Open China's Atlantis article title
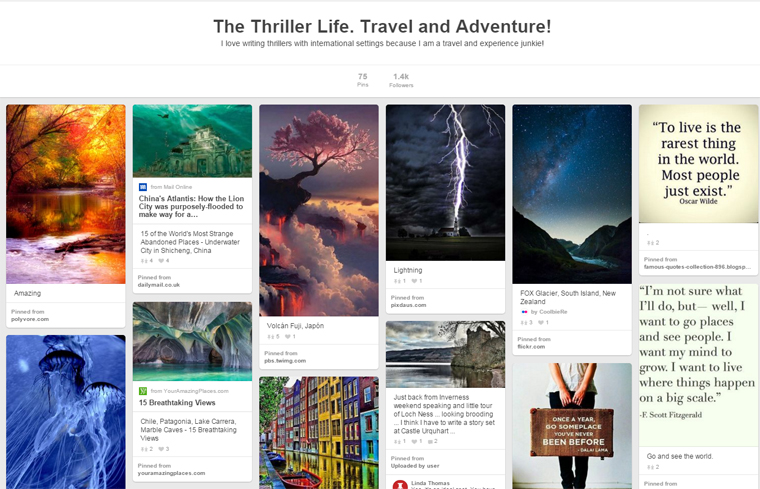 coord(191,206)
